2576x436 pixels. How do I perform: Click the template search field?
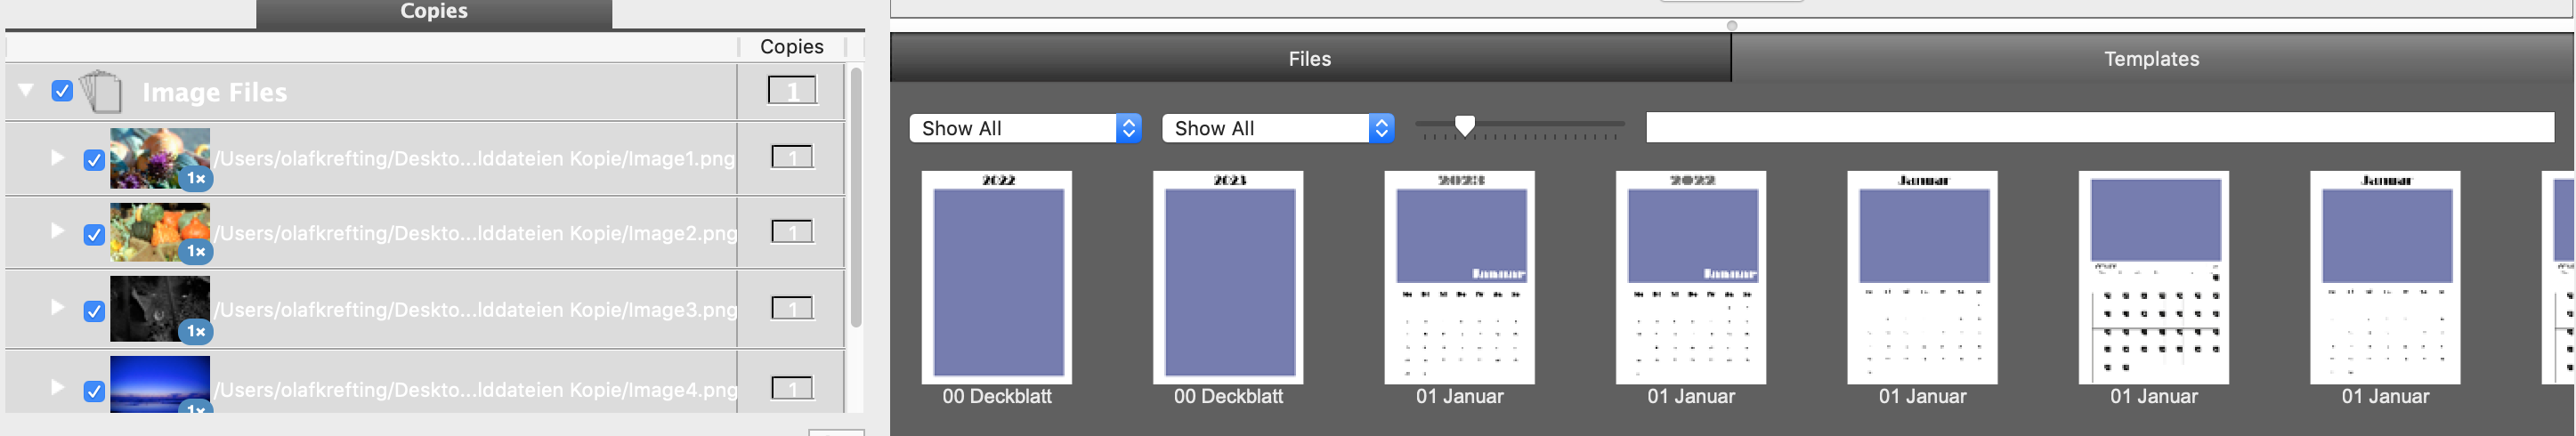pos(2100,127)
